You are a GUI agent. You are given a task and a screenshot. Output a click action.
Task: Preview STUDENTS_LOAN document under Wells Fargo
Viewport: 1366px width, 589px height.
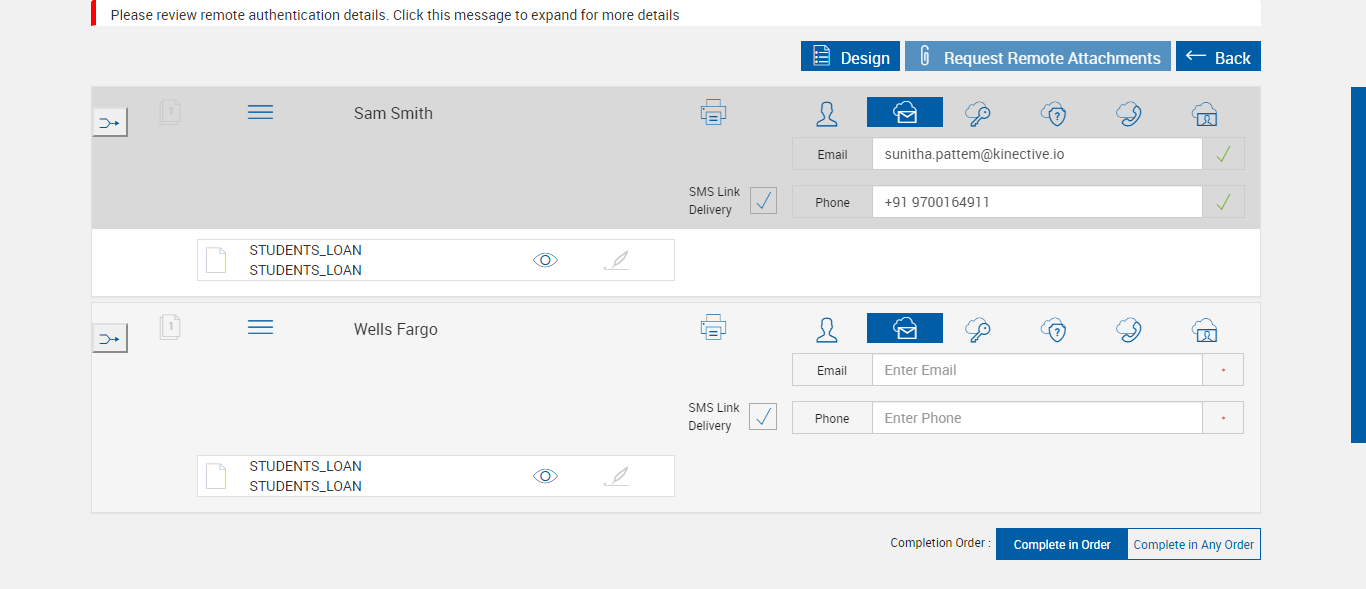(x=545, y=476)
